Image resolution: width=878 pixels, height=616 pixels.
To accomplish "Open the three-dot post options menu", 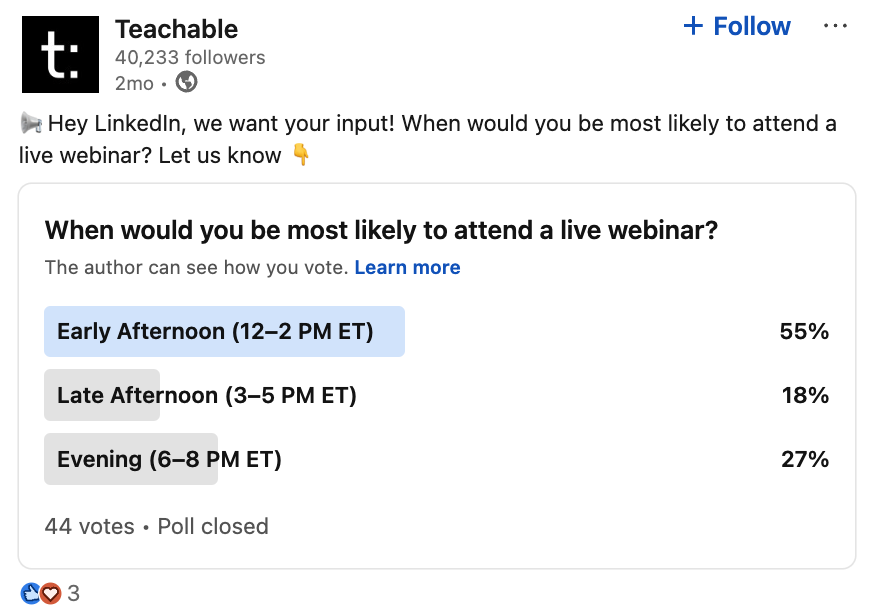I will point(835,26).
